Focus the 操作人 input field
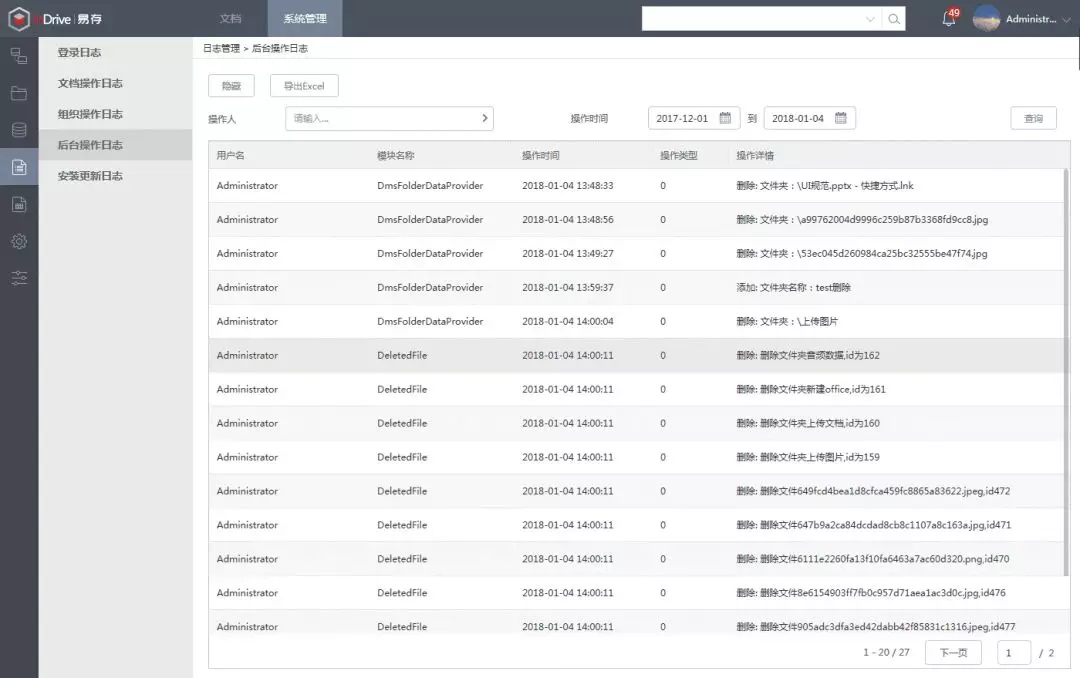The image size is (1080, 678). point(389,118)
